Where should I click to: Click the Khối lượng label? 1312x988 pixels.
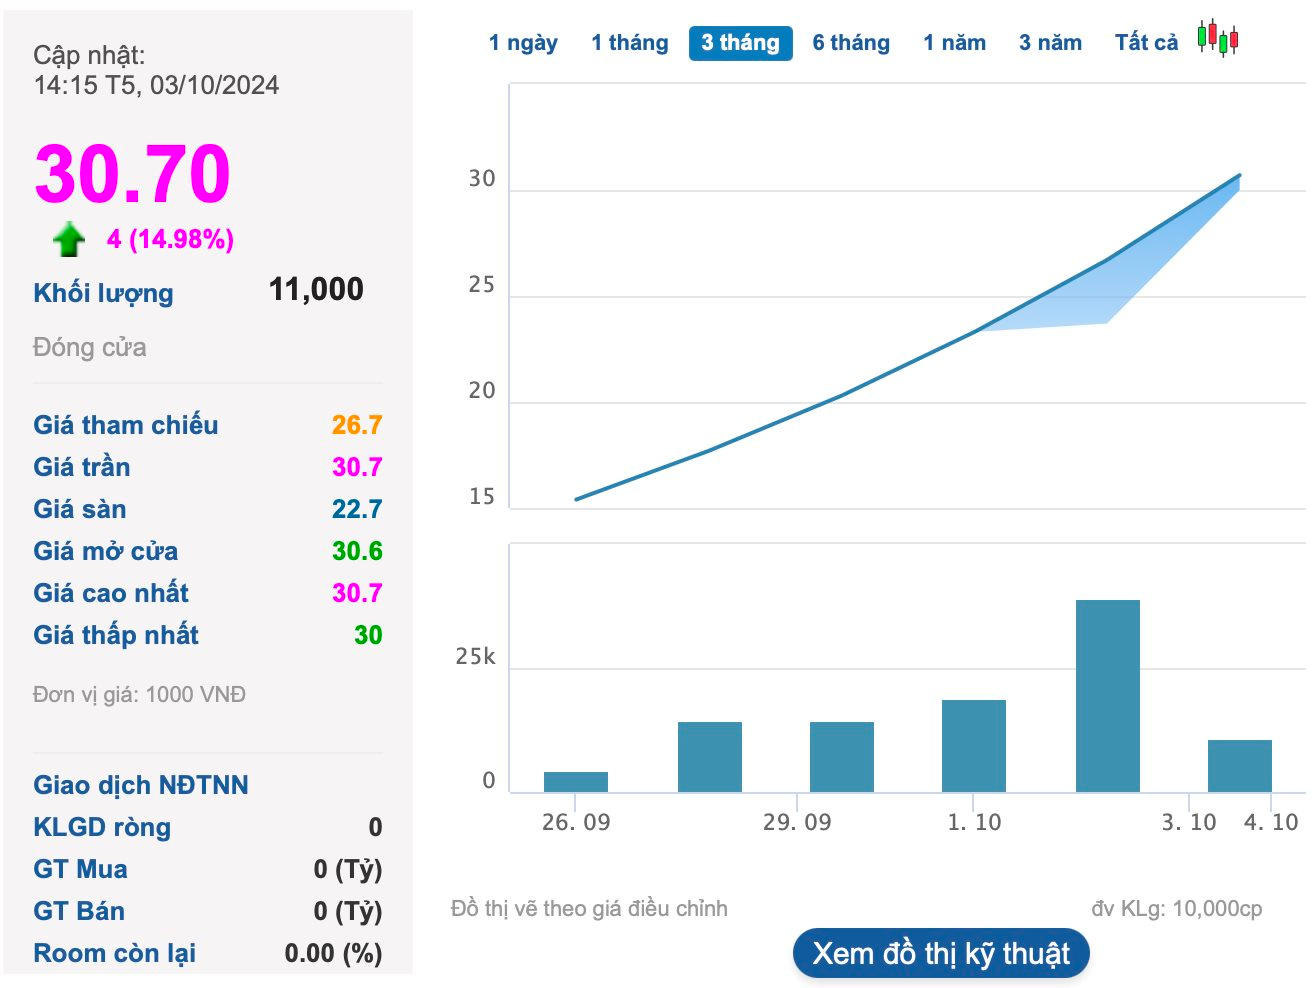(x=103, y=293)
